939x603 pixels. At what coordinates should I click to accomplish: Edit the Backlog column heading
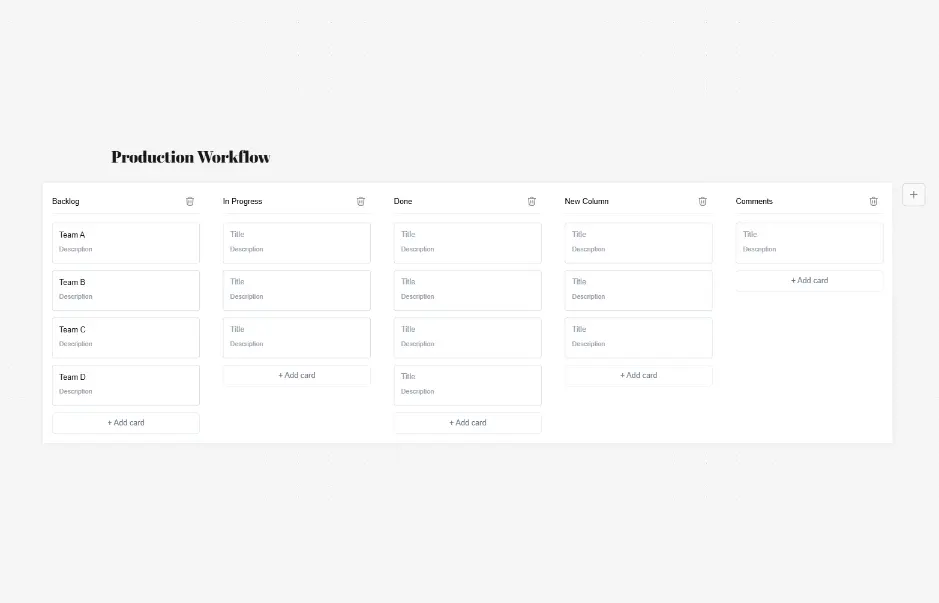[65, 201]
